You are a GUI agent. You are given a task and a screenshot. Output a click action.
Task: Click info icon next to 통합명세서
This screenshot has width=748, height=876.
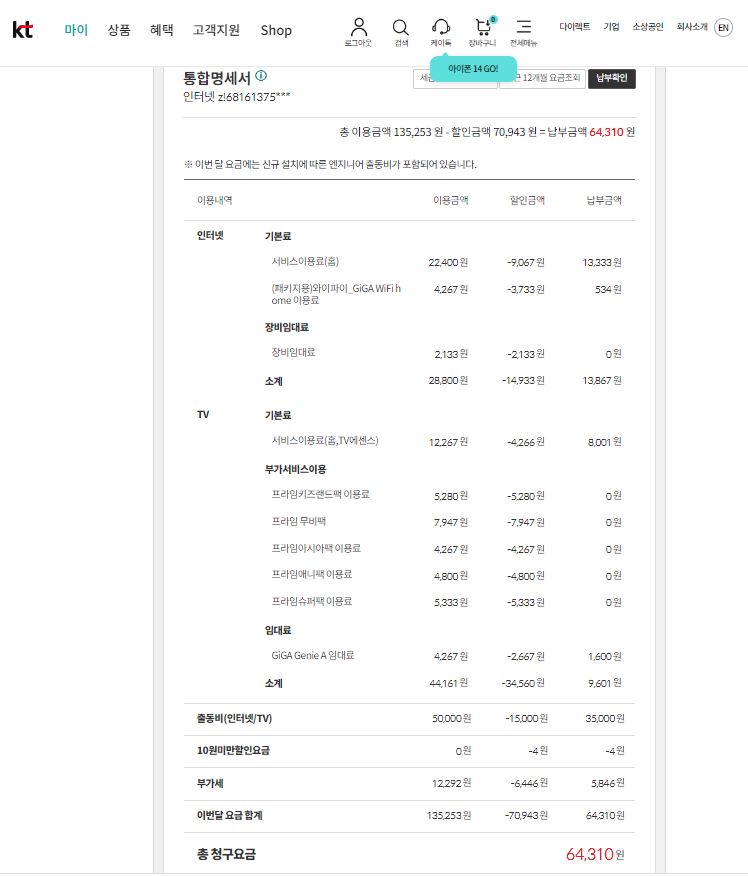(x=261, y=76)
